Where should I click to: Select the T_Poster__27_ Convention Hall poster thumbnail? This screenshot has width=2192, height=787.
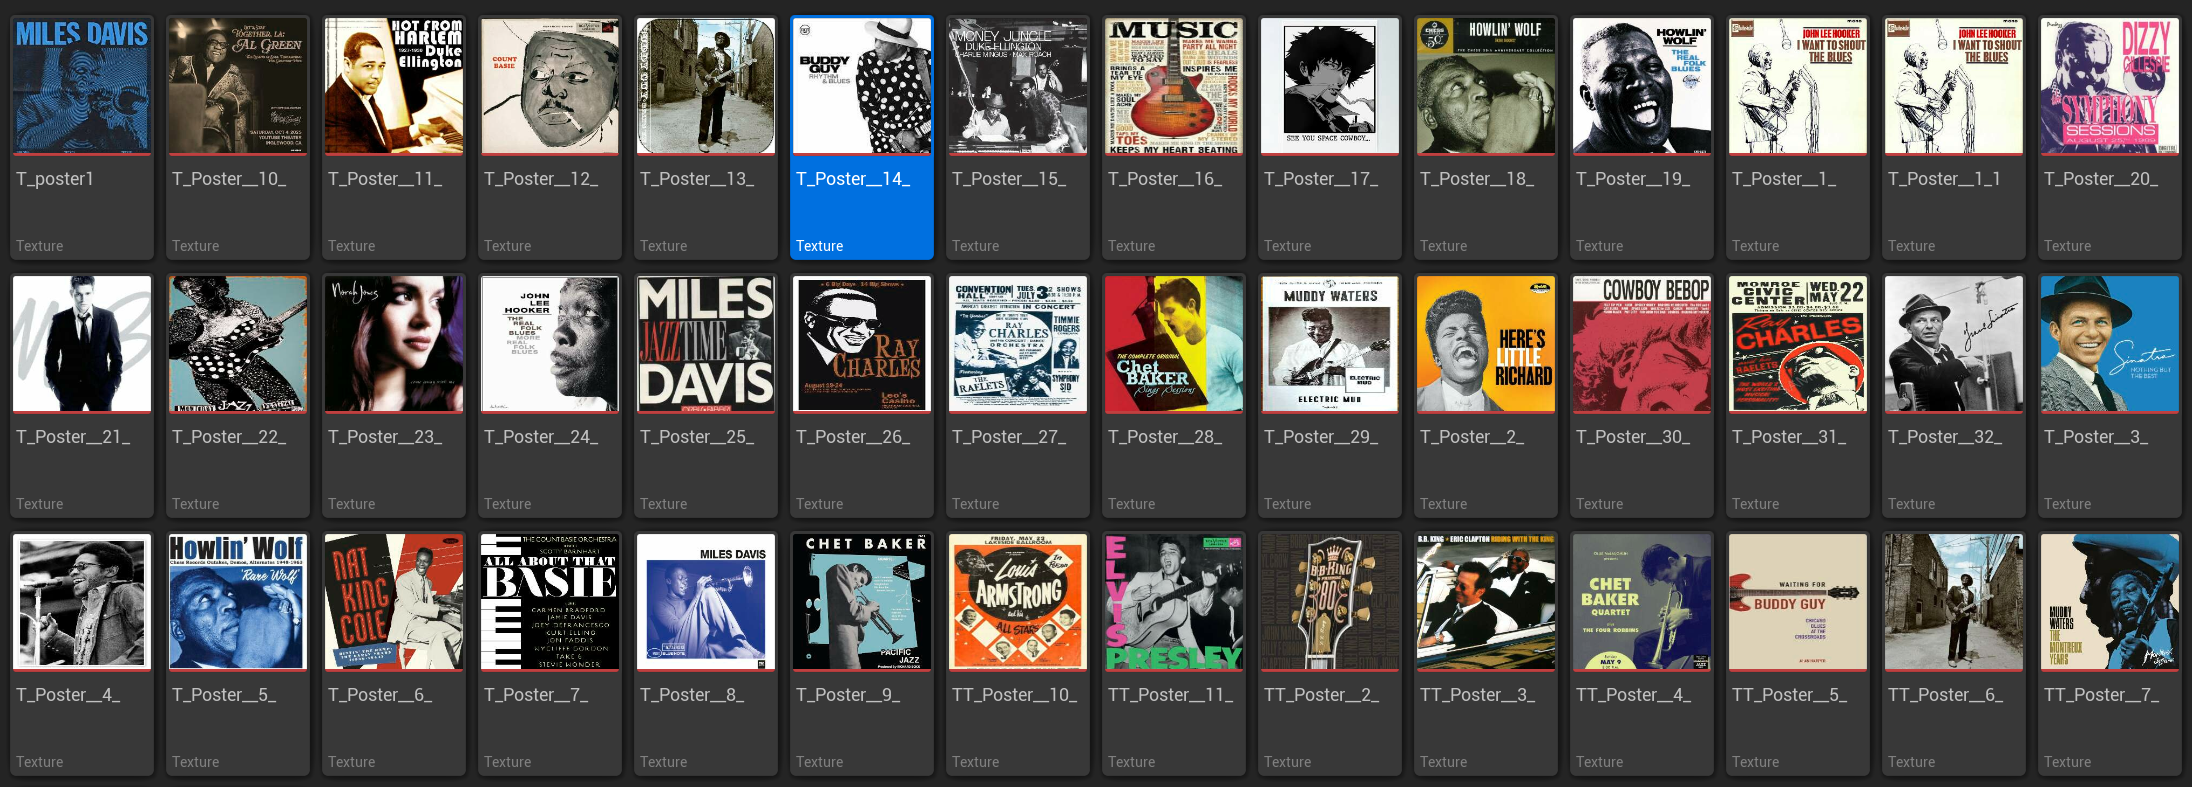tap(1018, 344)
